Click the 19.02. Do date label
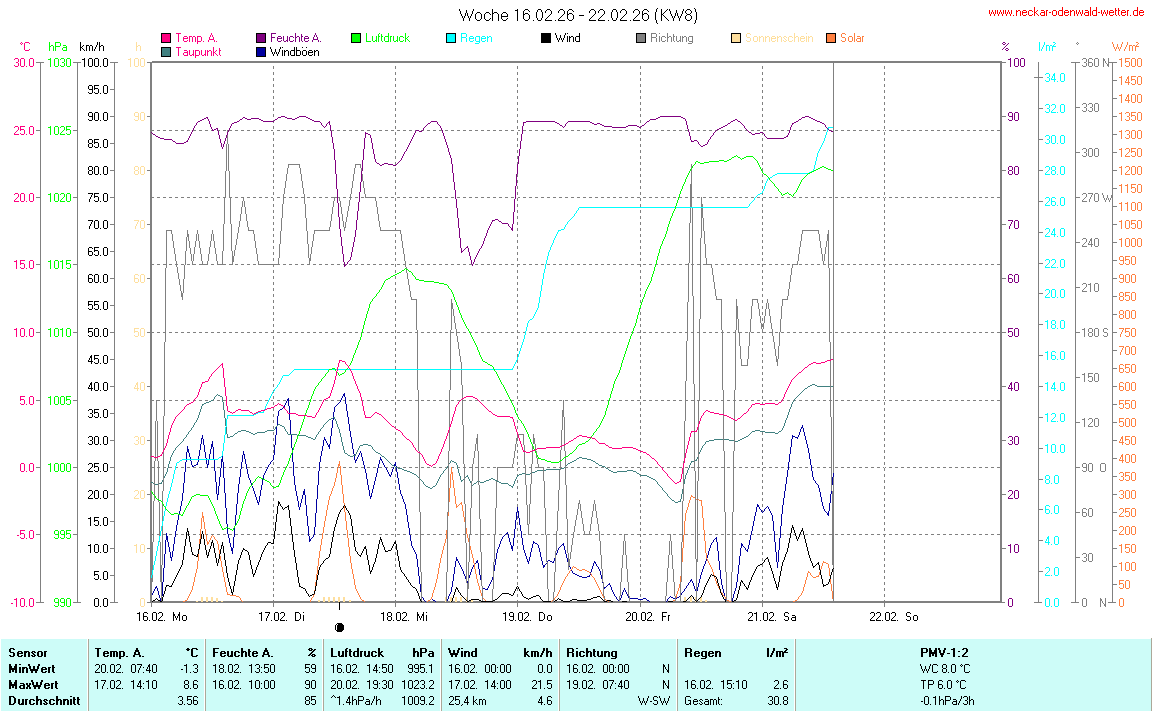Screen dimensions: 1152x711 click(533, 615)
